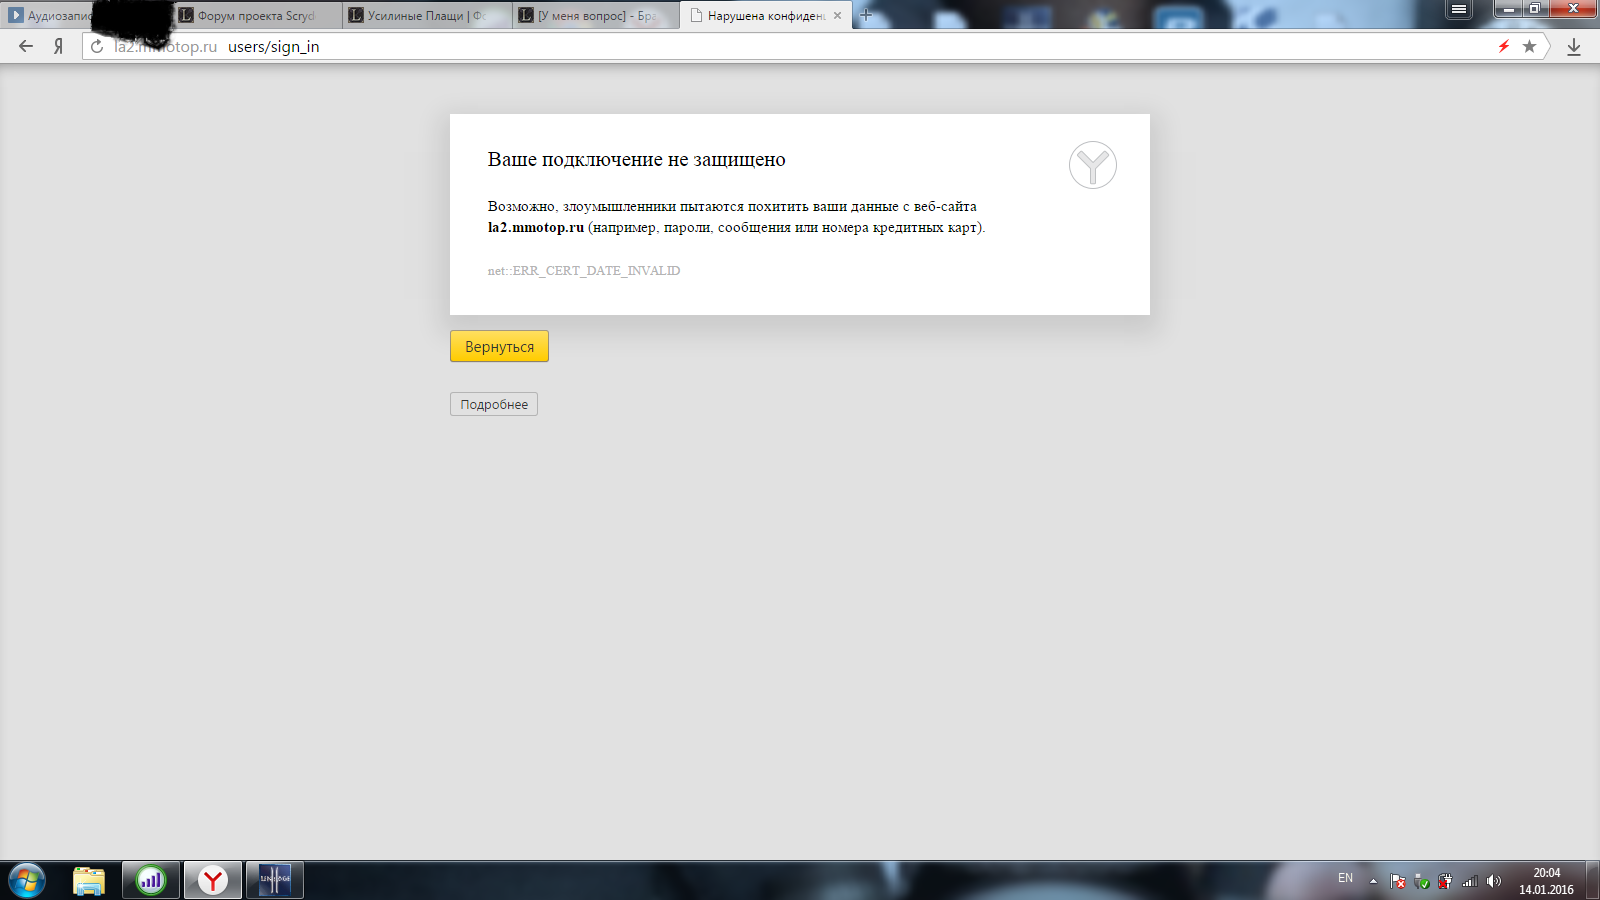
Task: Open the EN language switcher
Action: pos(1345,878)
